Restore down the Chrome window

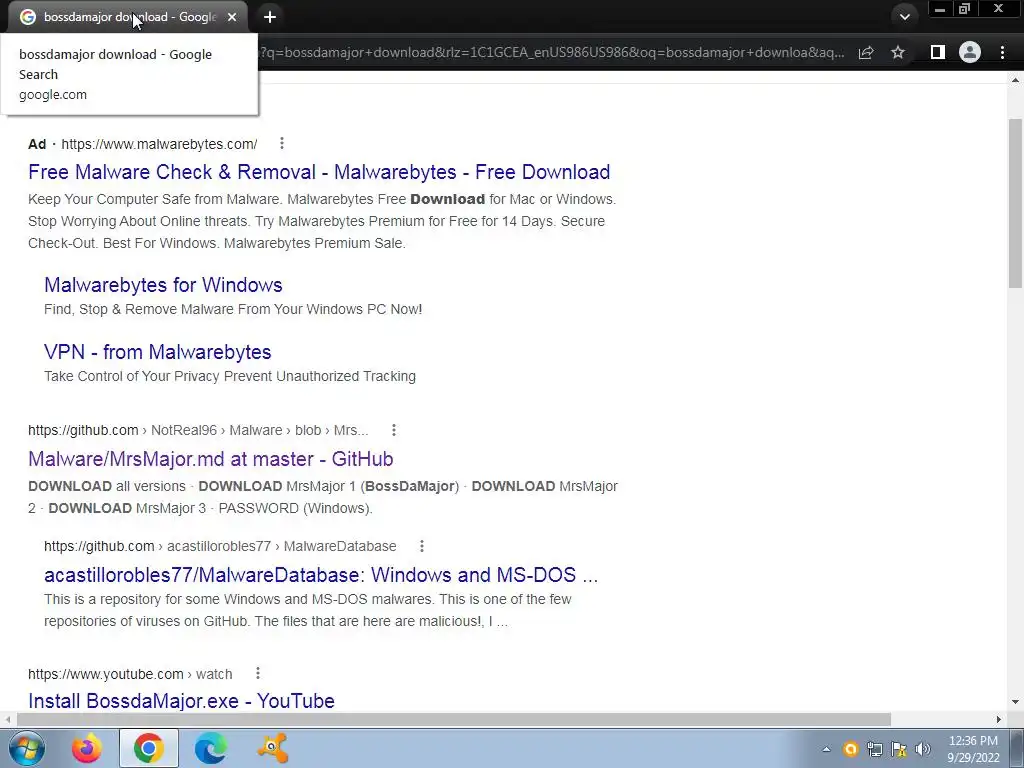pos(965,9)
